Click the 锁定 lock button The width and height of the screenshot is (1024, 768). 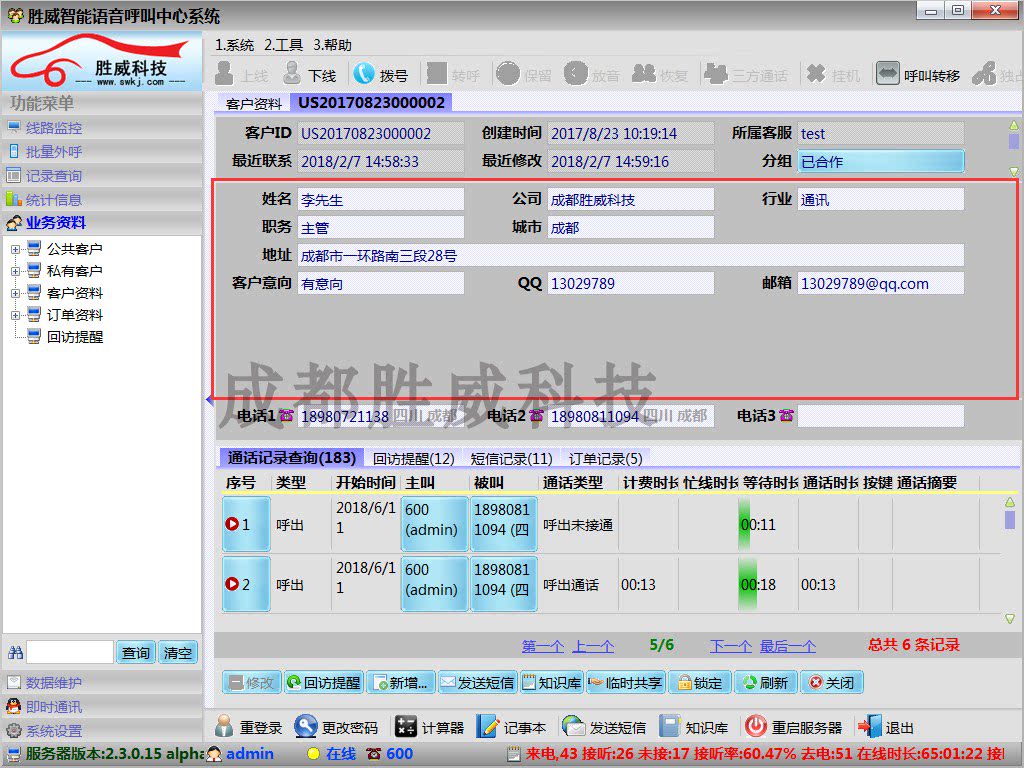click(x=698, y=683)
